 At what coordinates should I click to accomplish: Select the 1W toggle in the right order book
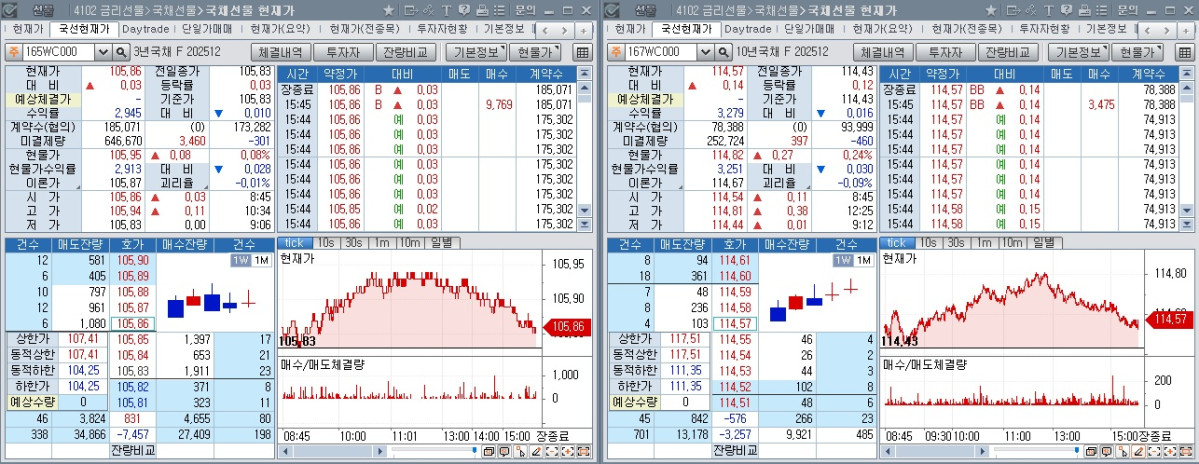(843, 260)
